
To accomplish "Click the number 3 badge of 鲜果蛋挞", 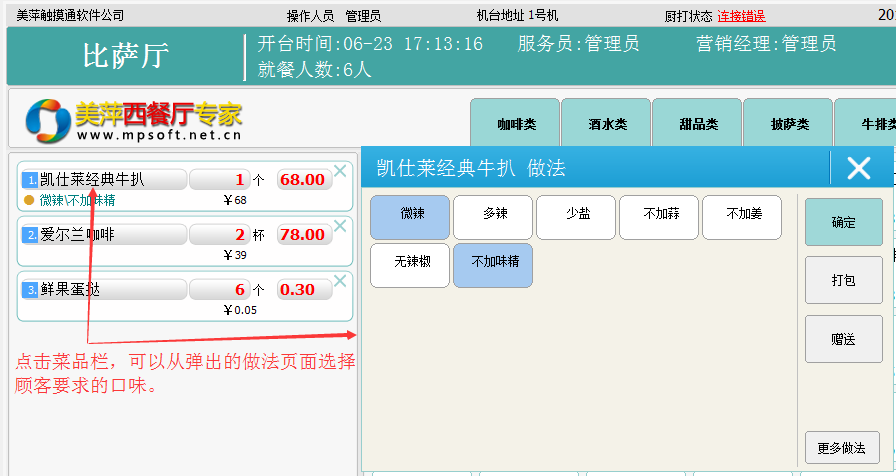I will pos(31,290).
